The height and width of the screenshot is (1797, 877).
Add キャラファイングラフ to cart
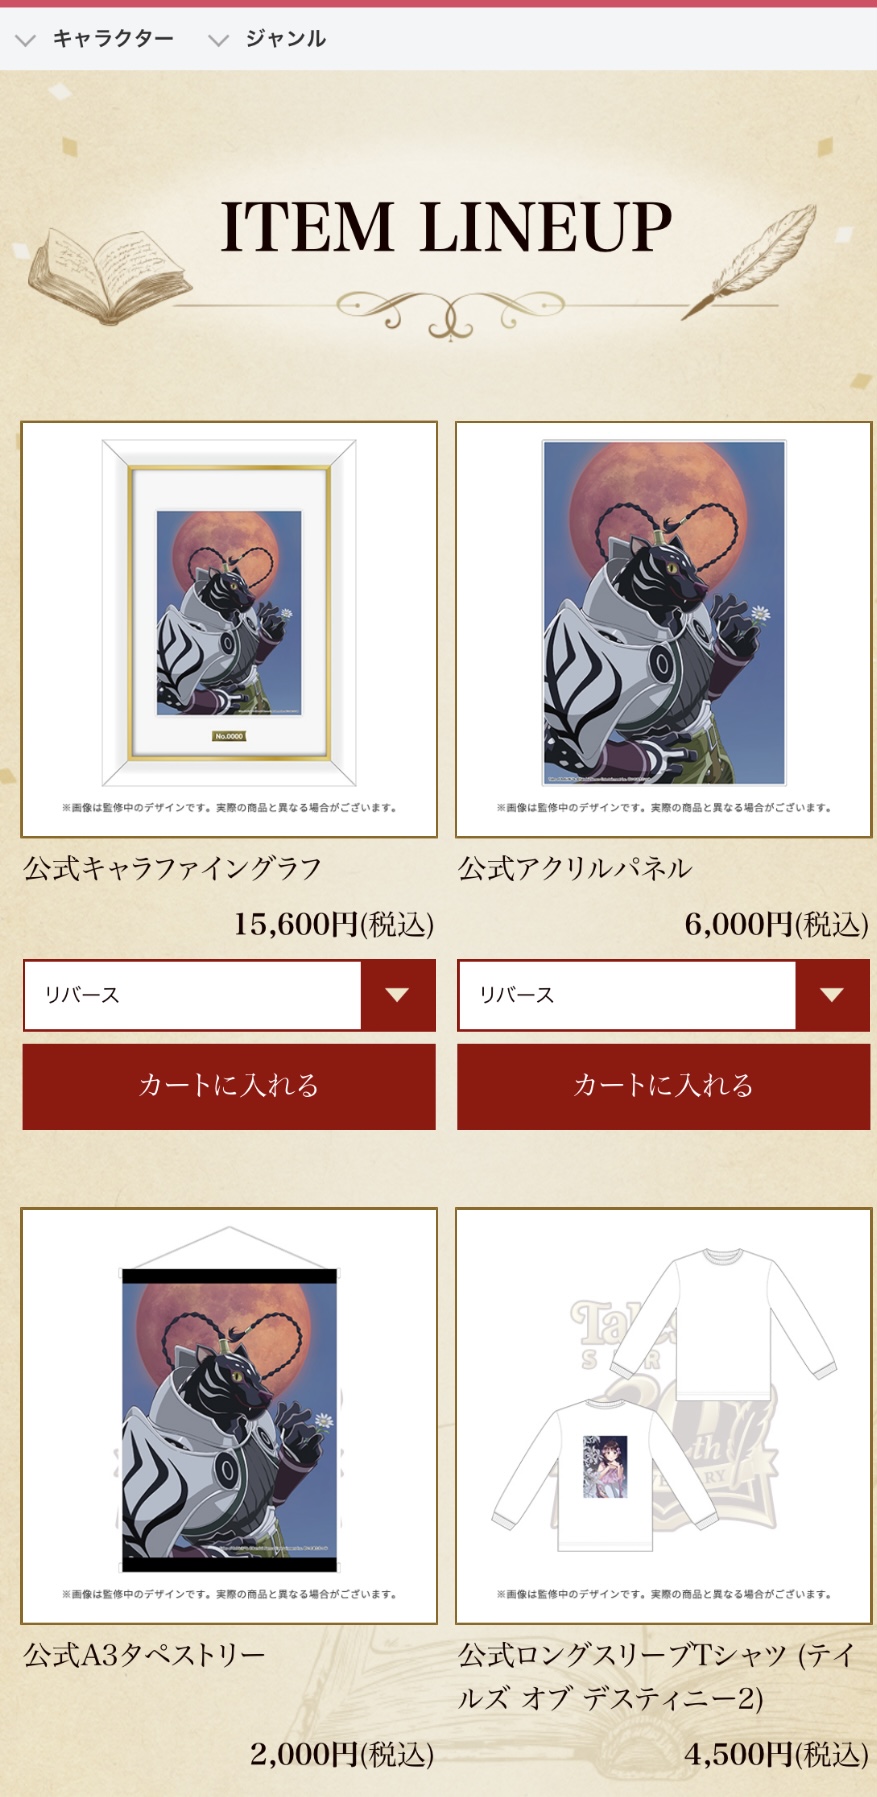point(229,1087)
